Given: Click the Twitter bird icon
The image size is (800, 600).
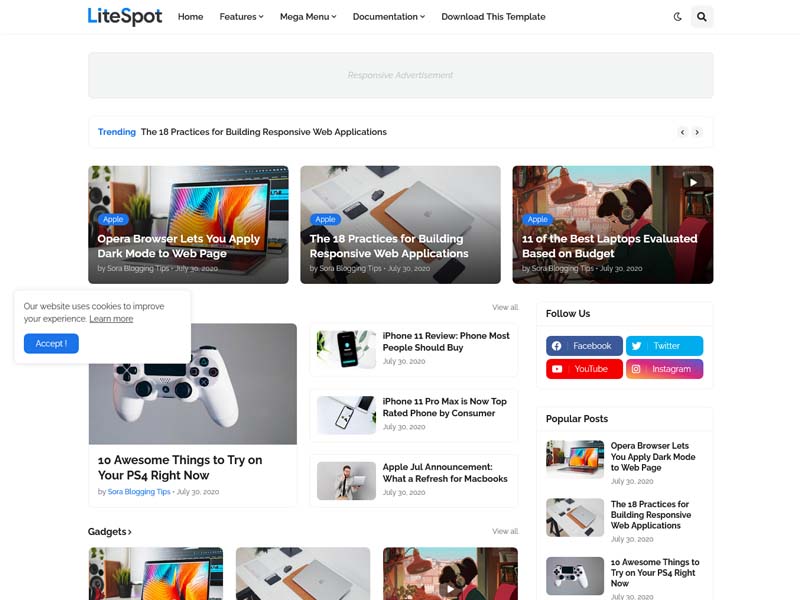Looking at the screenshot, I should coord(637,346).
